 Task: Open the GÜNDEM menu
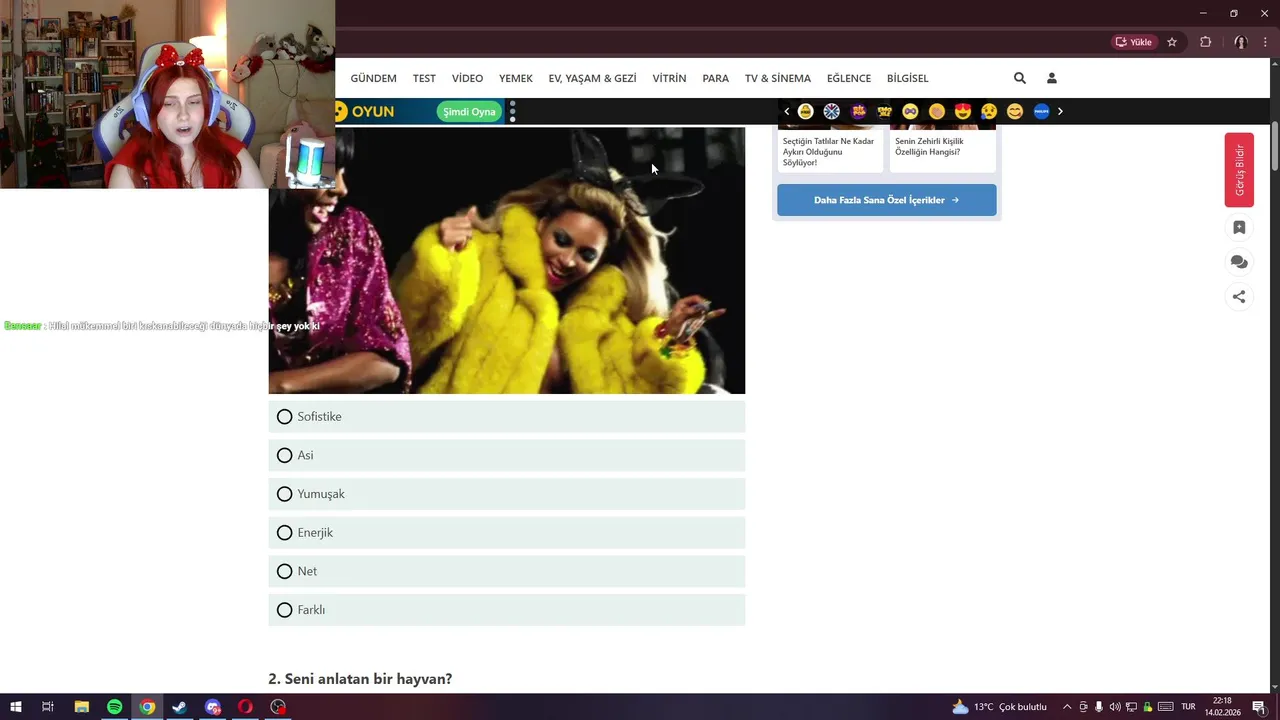coord(373,78)
